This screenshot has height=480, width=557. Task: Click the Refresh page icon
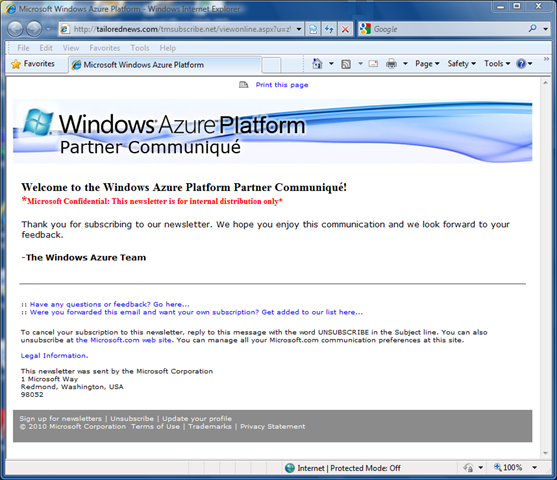[x=329, y=29]
